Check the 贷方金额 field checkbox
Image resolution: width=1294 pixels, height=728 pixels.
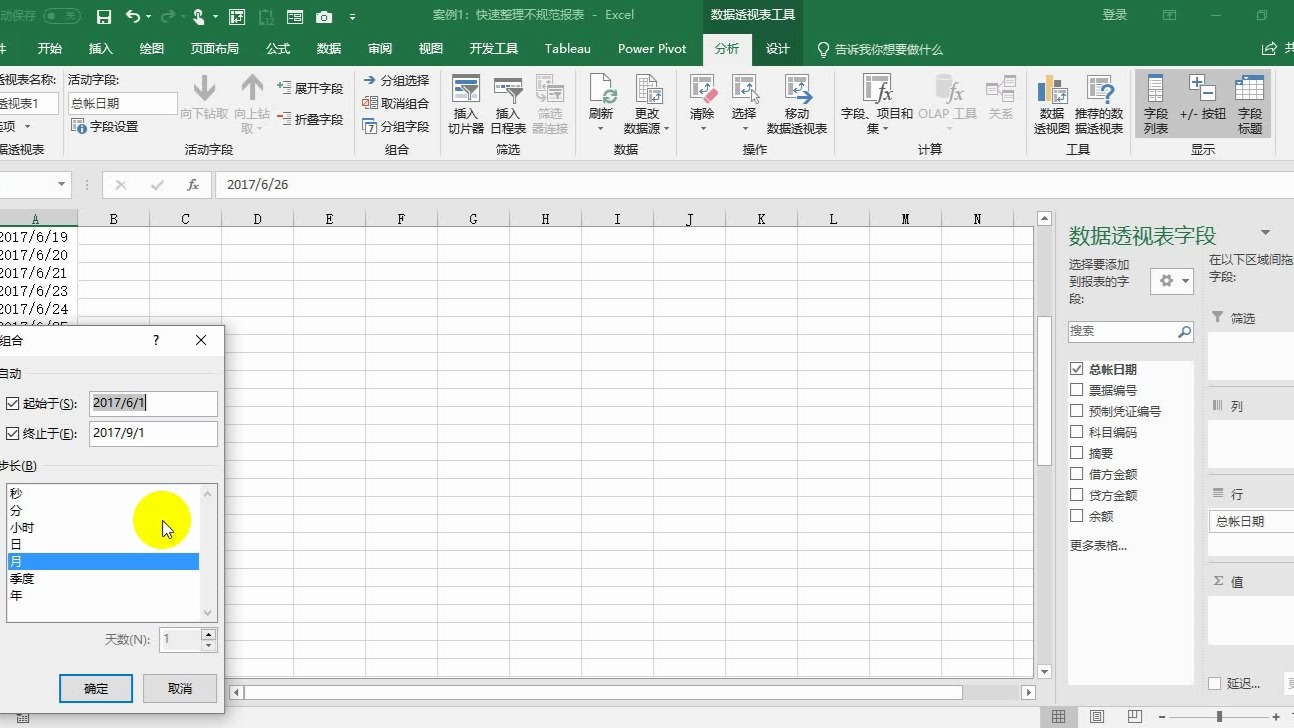tap(1077, 495)
